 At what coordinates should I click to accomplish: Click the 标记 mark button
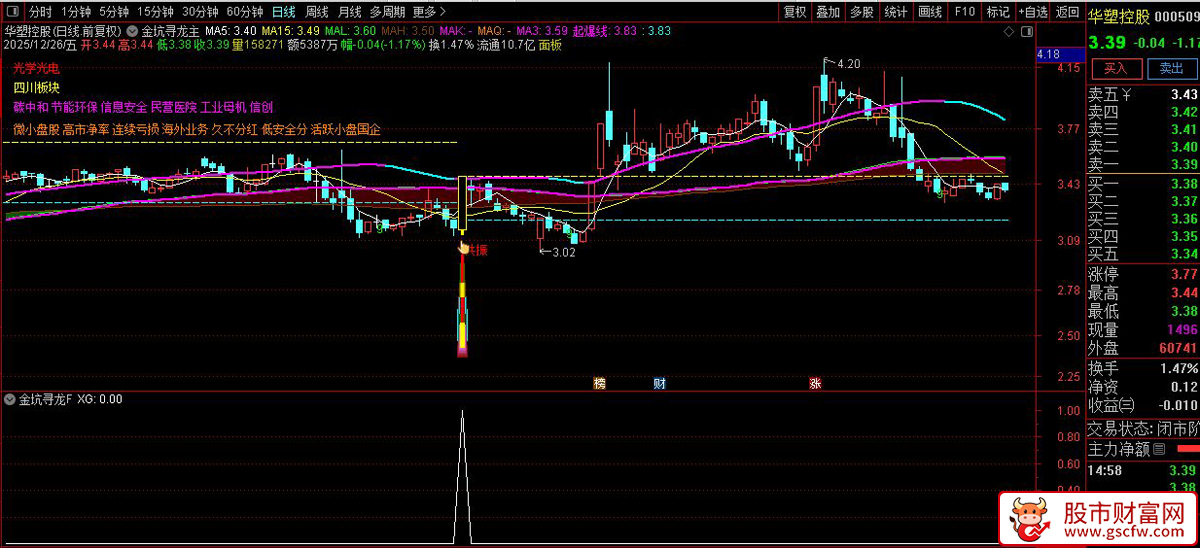pyautogui.click(x=997, y=12)
